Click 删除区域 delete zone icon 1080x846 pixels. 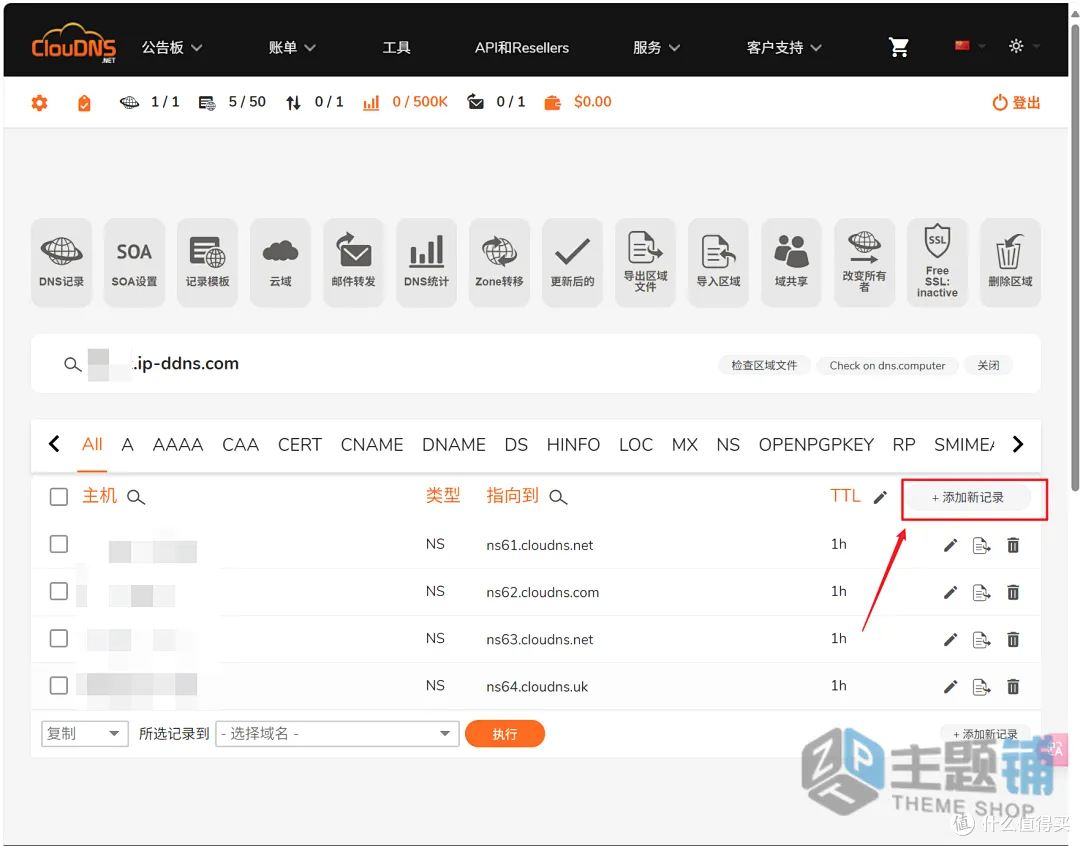coord(1010,262)
